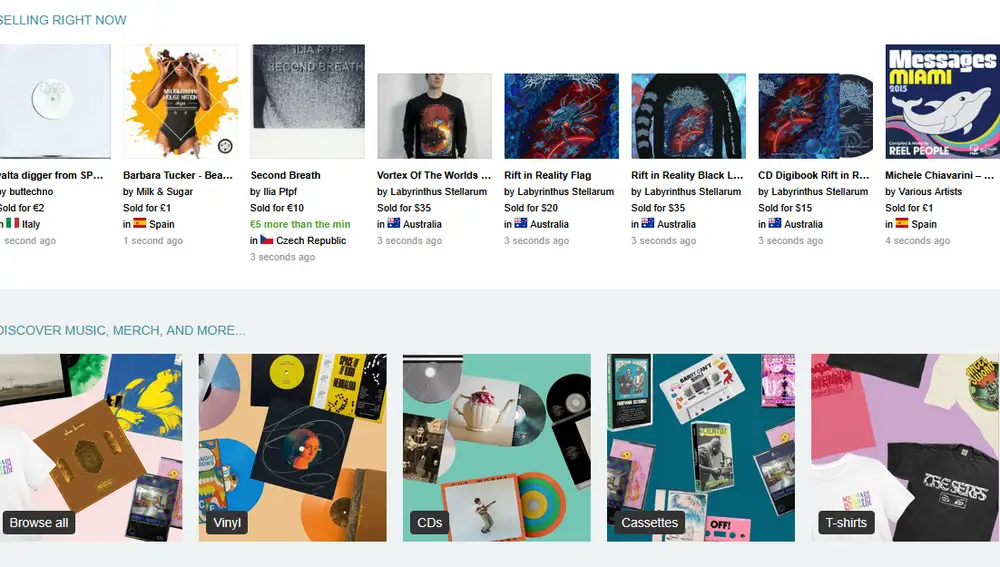Select the Vinyl category tile
Image resolution: width=1000 pixels, height=567 pixels.
click(x=292, y=448)
